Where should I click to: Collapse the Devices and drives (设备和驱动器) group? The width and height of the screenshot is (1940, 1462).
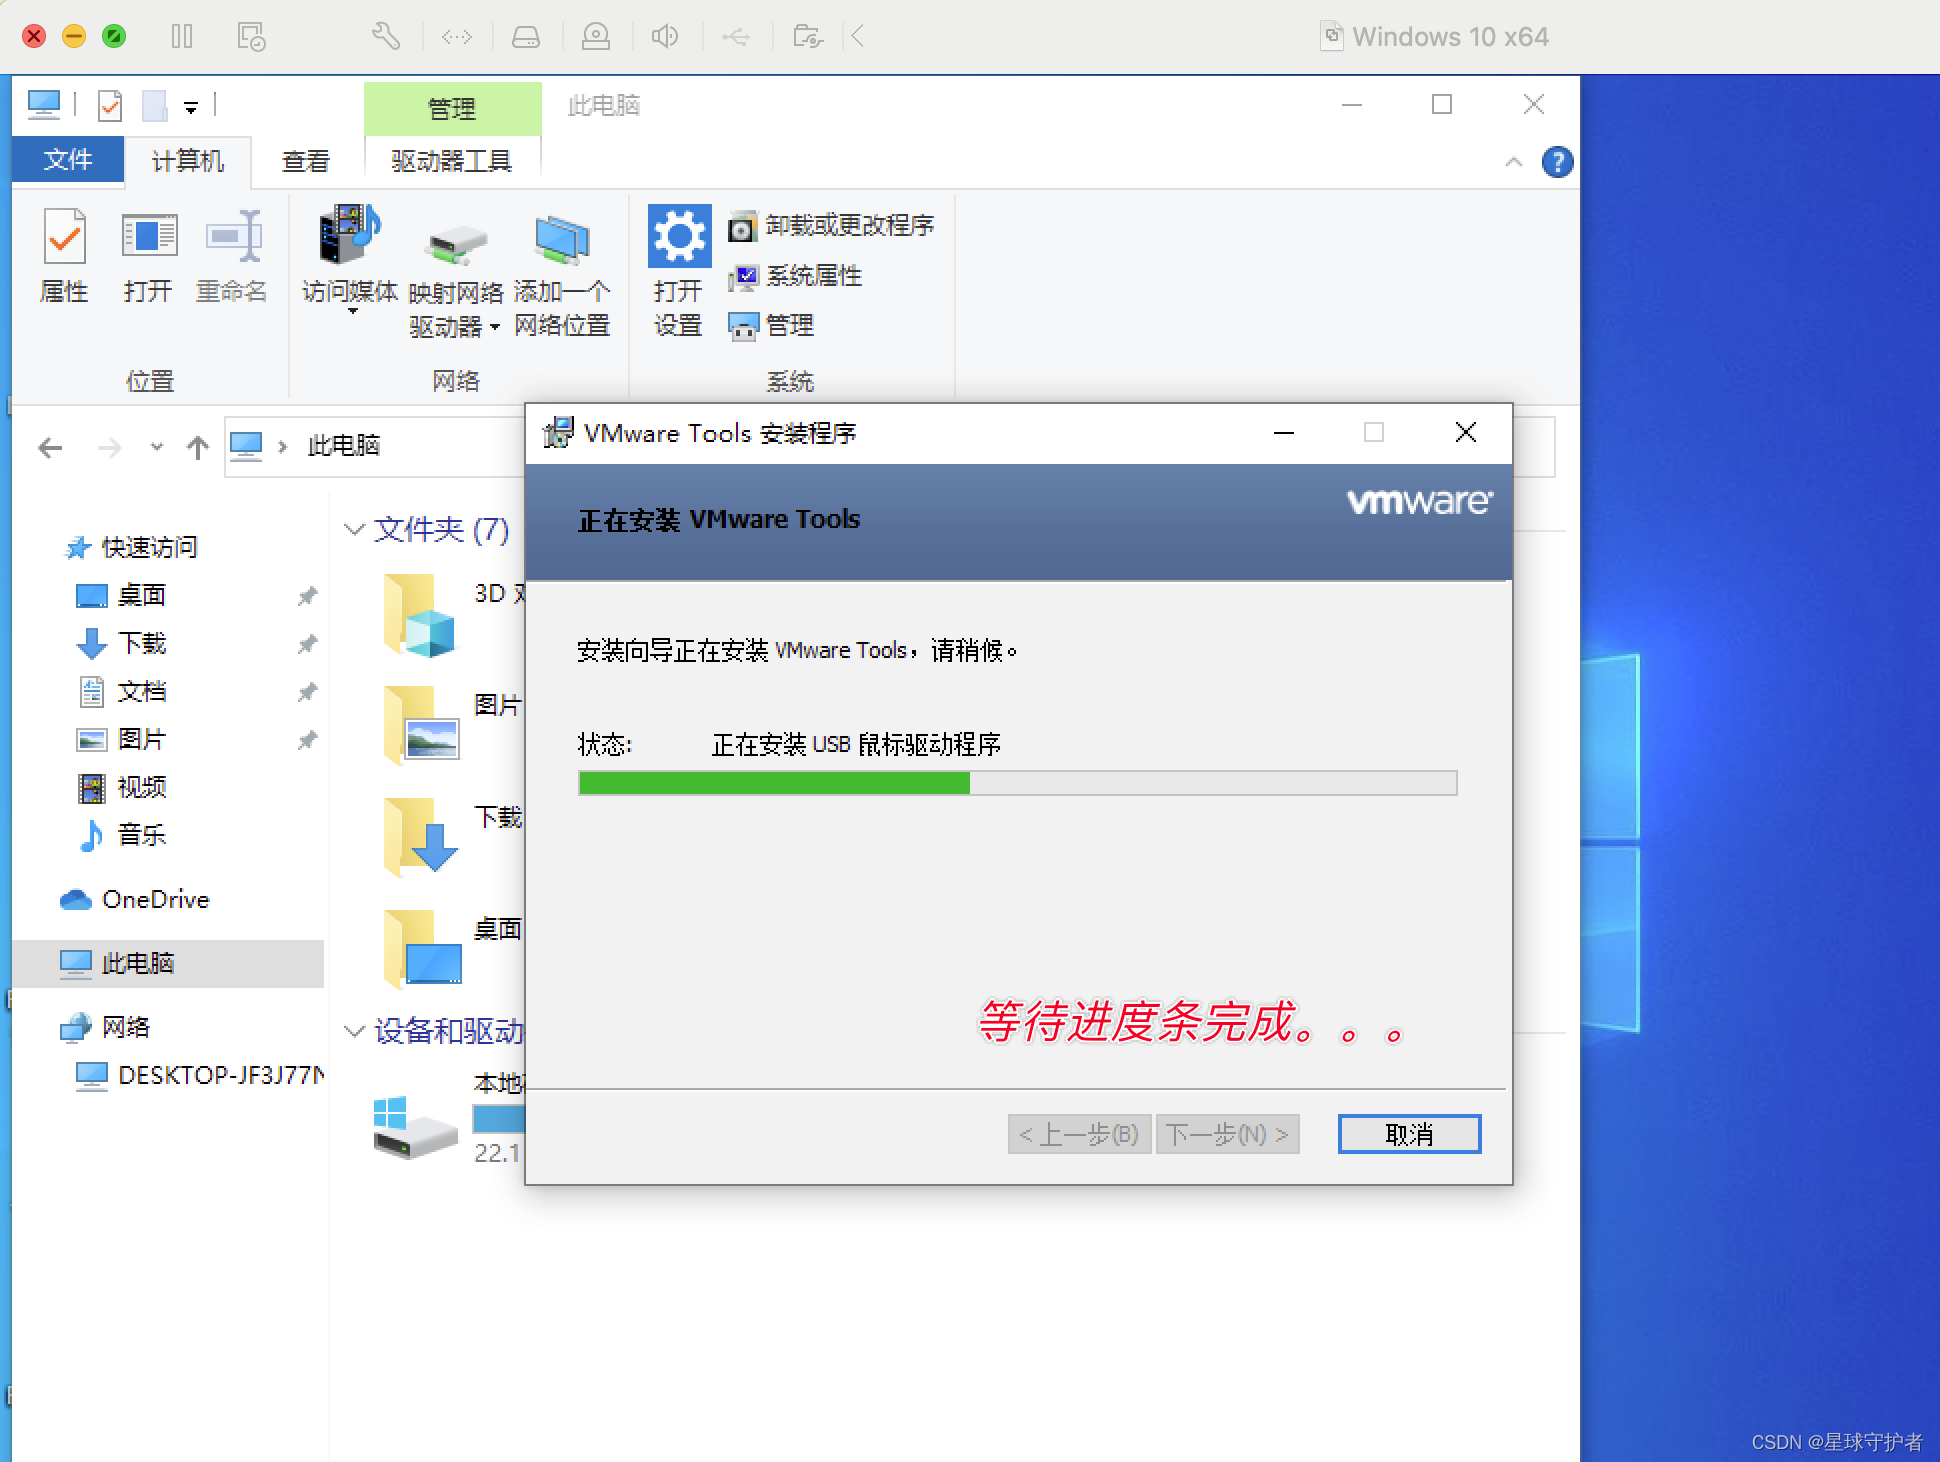click(x=354, y=1031)
